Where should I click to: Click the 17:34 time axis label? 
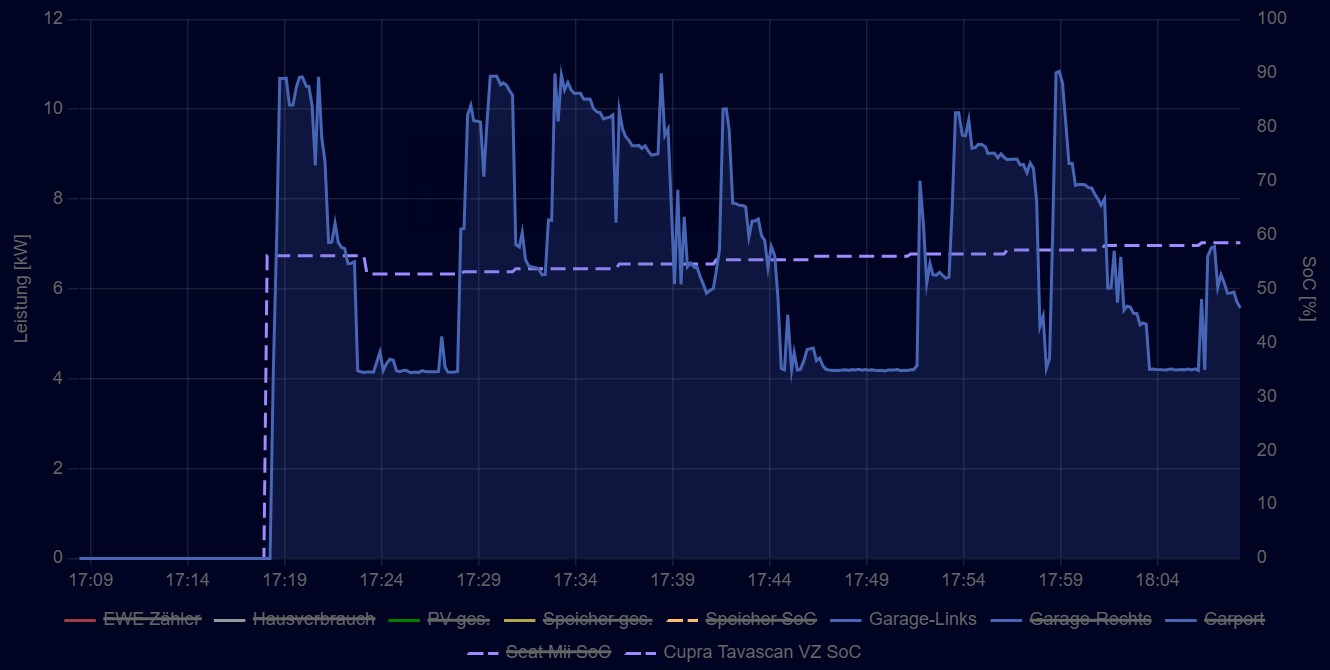(x=575, y=580)
